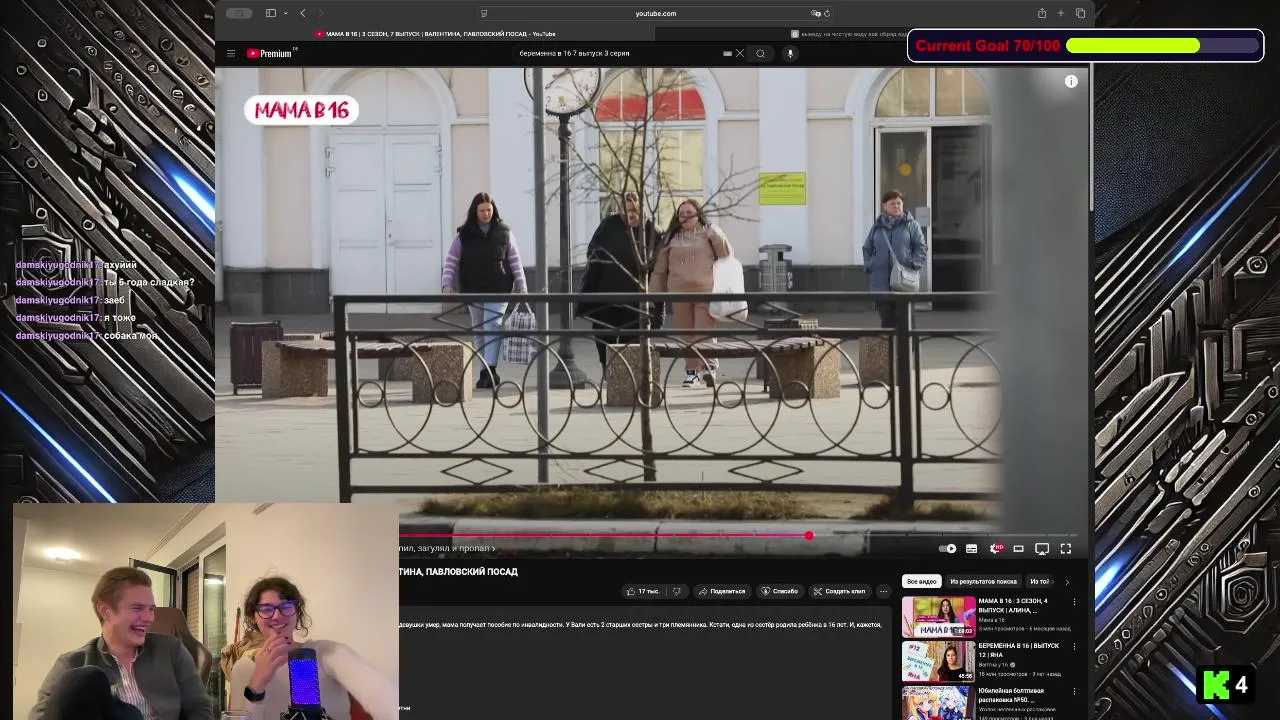Open options menu for АЛИНА recommendation
Viewport: 1280px width, 720px height.
[x=1074, y=602]
